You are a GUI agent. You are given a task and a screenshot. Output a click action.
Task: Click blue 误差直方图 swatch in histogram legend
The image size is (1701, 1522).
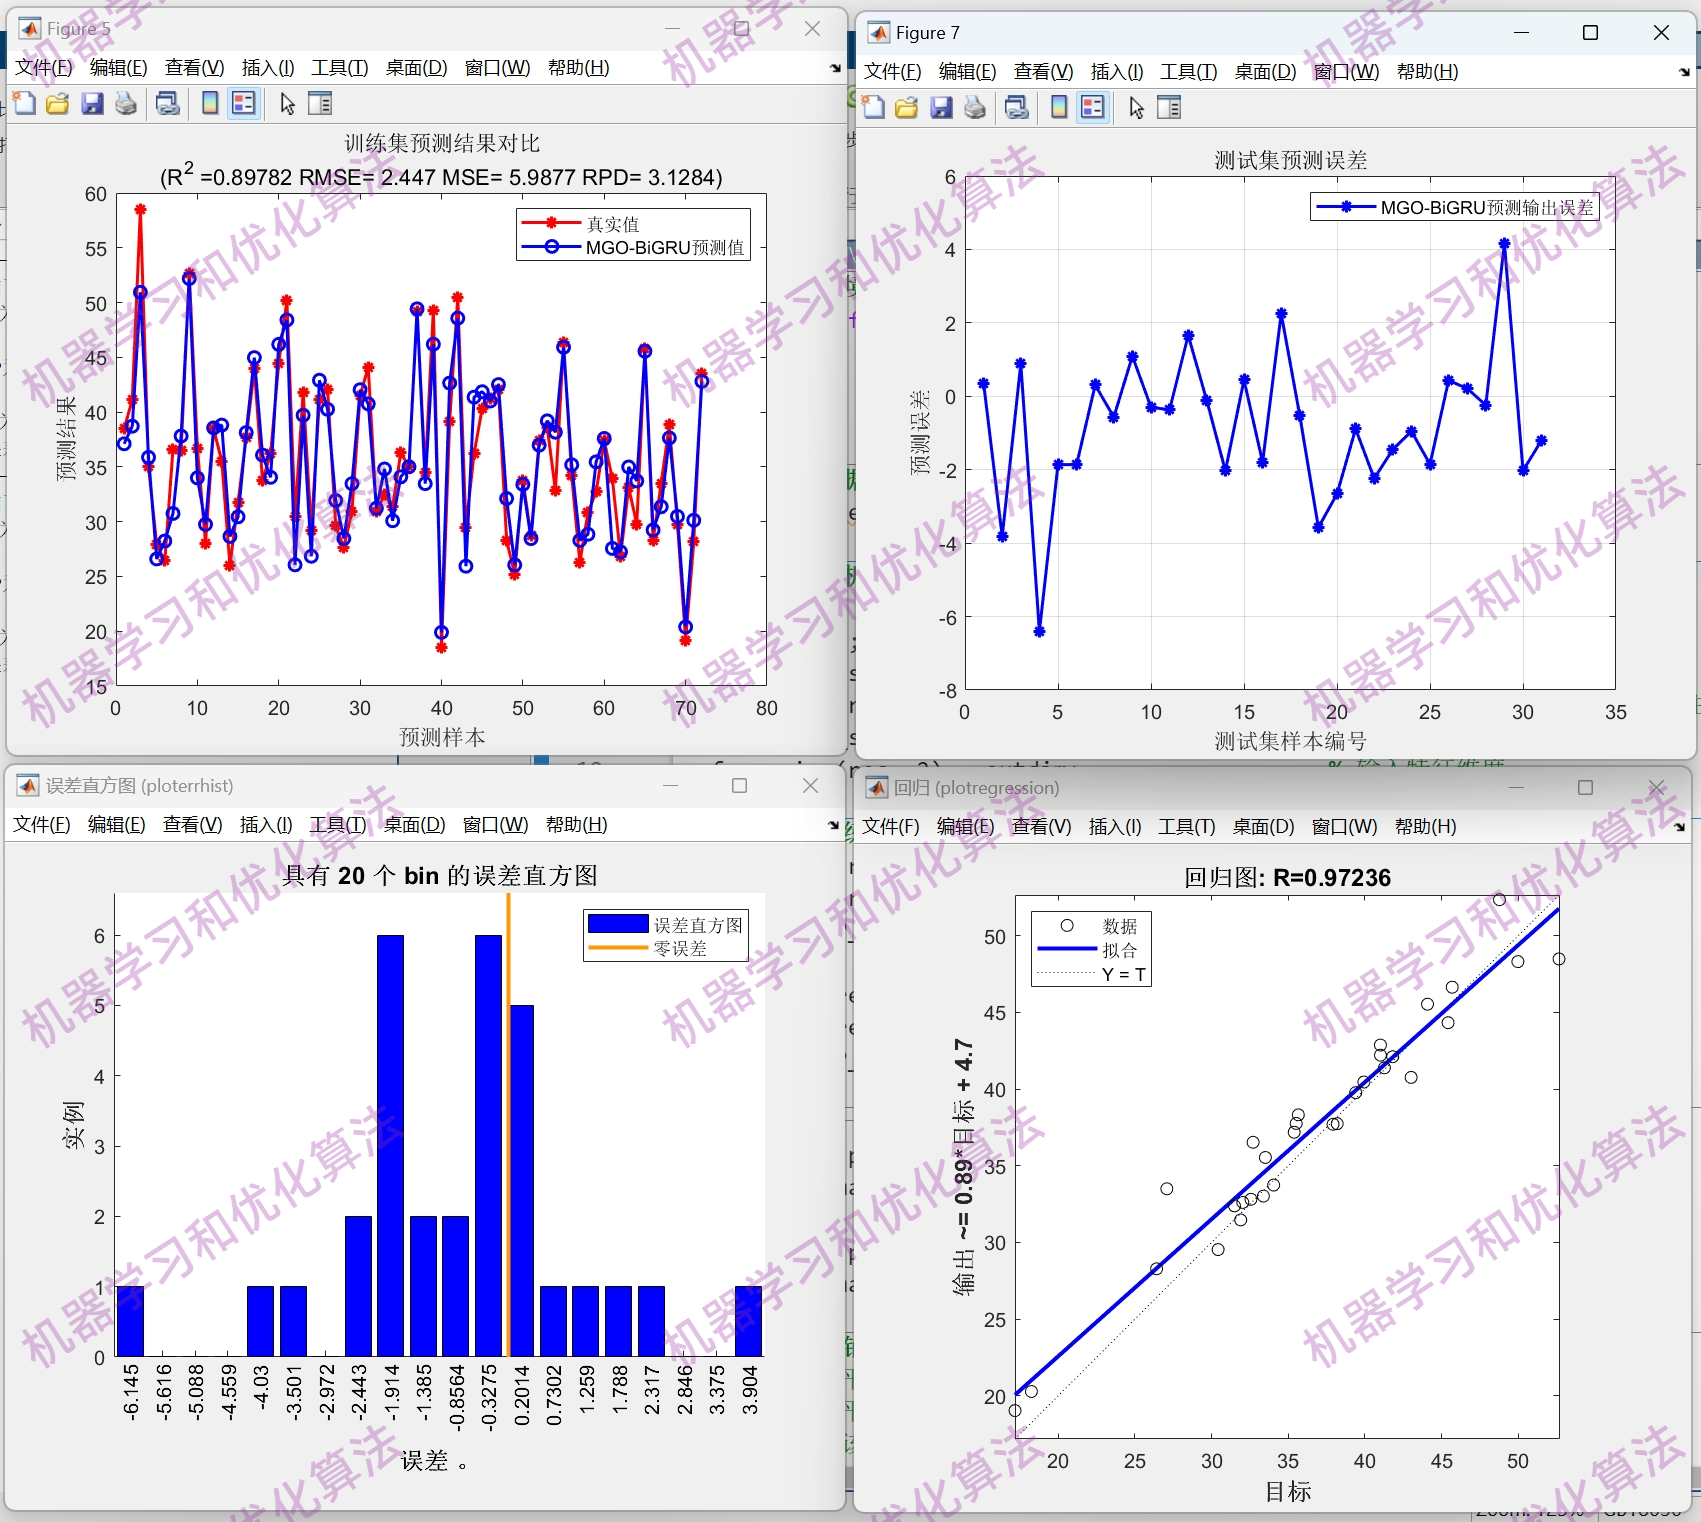[x=618, y=924]
